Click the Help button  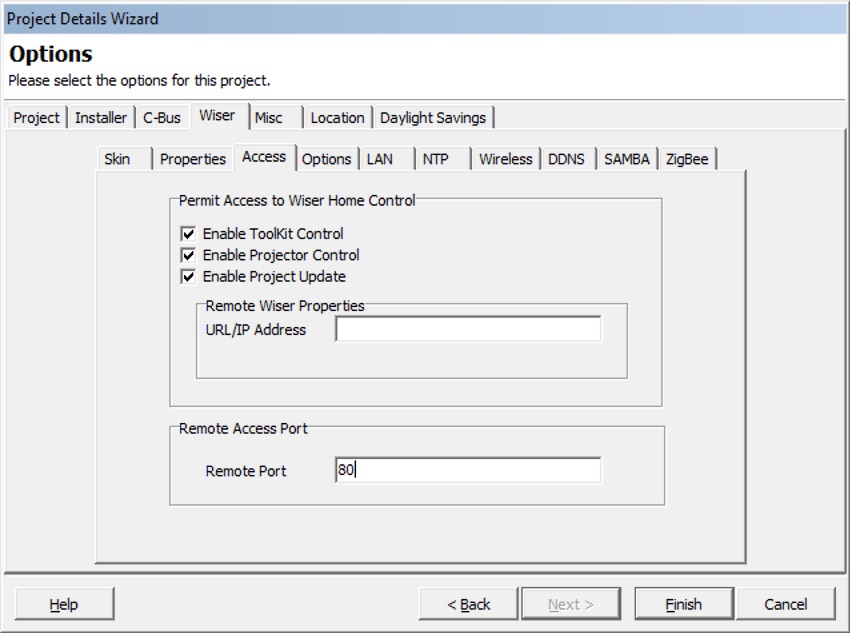click(65, 604)
